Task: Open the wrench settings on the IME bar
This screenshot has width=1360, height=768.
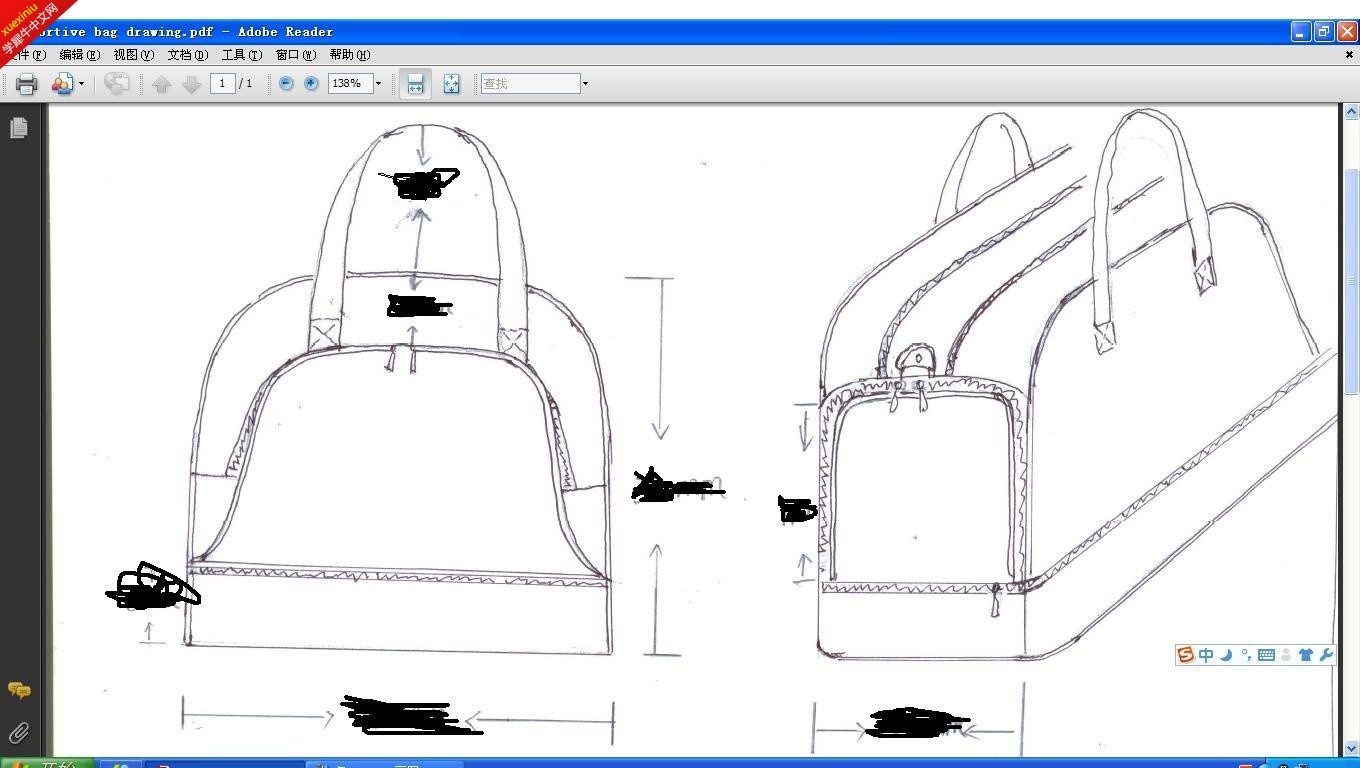Action: 1326,655
